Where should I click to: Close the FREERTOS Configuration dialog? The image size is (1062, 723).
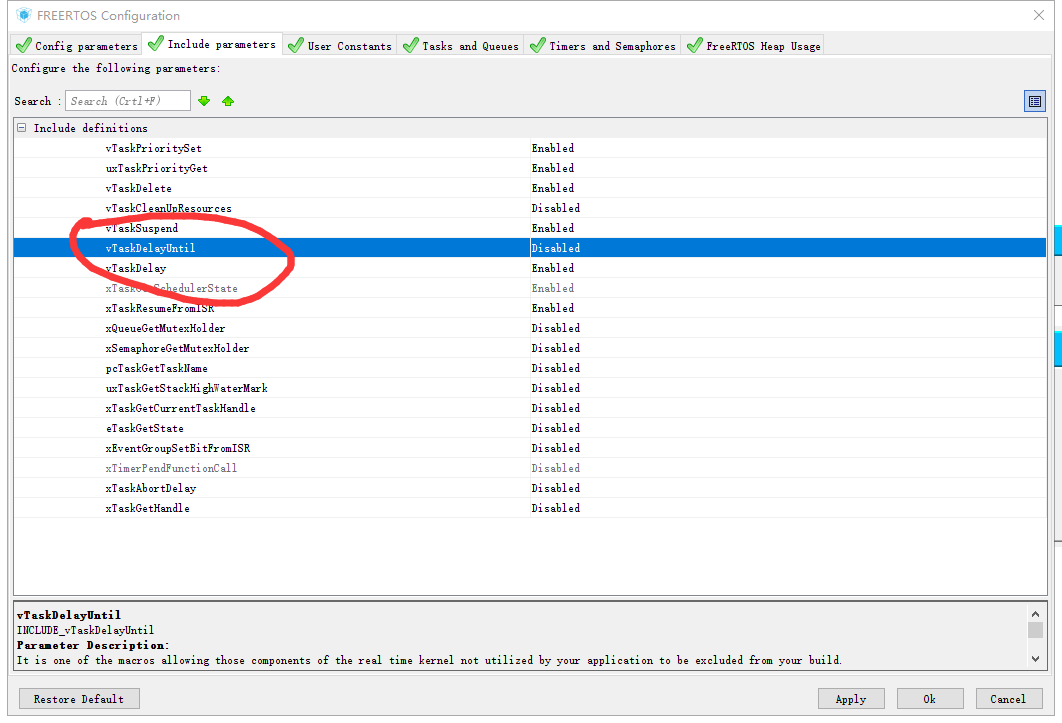tap(1038, 15)
